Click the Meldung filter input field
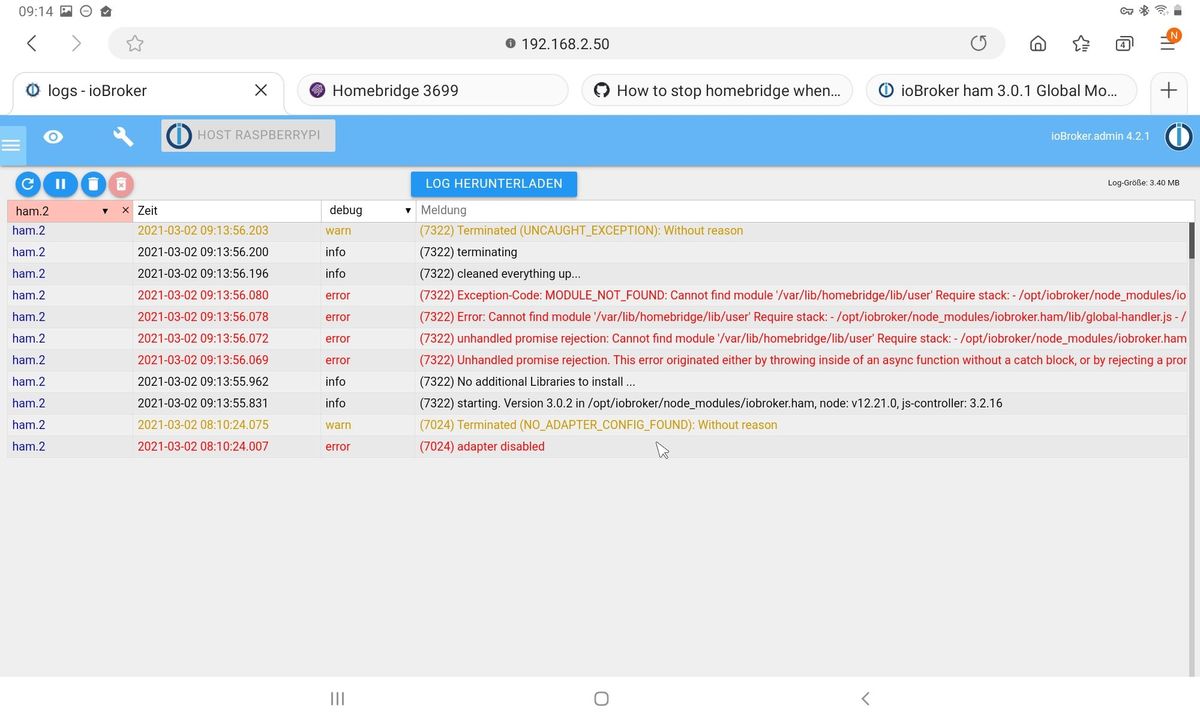The height and width of the screenshot is (720, 1200). point(805,211)
